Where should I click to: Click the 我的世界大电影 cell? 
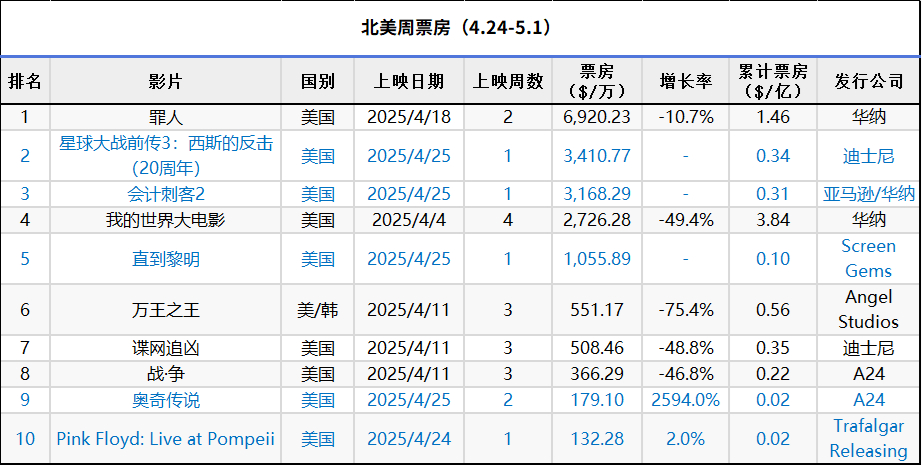166,220
